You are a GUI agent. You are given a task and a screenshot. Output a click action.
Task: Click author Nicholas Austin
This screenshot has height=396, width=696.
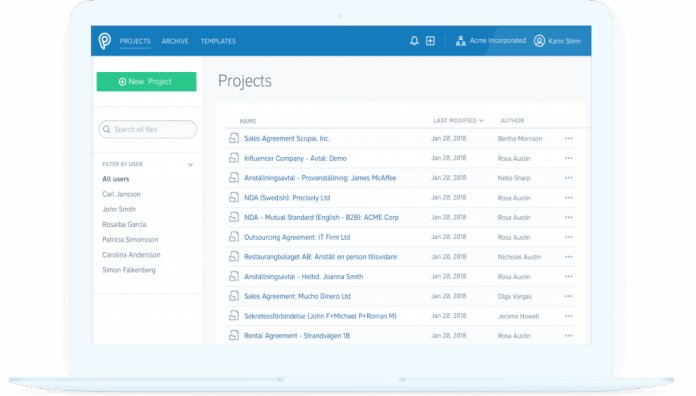point(519,257)
